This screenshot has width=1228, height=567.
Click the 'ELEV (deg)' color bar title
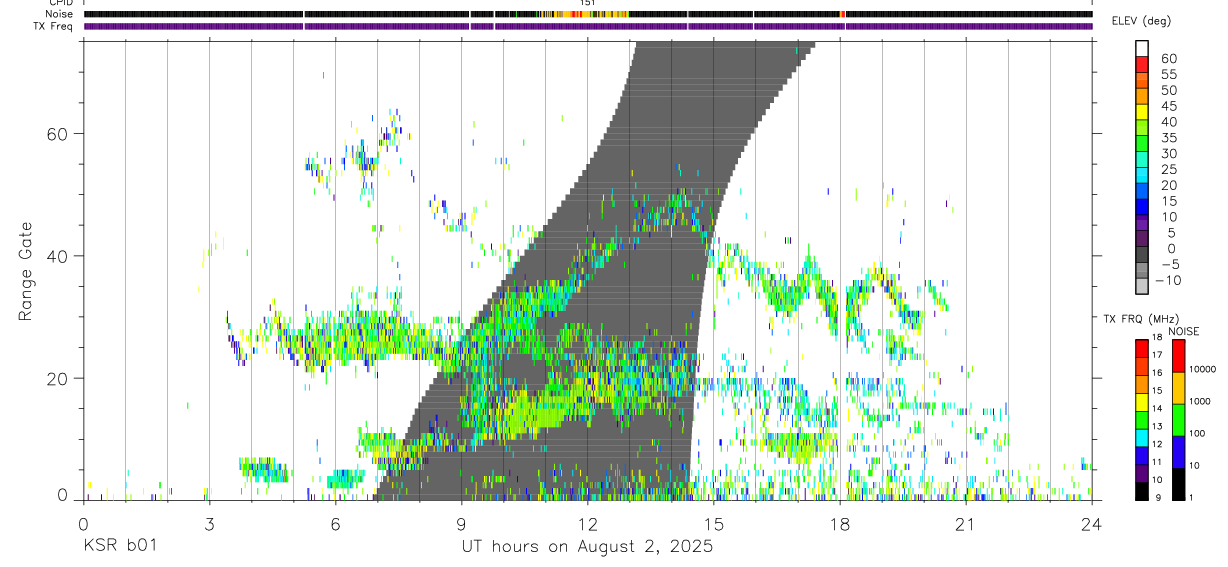[1140, 21]
